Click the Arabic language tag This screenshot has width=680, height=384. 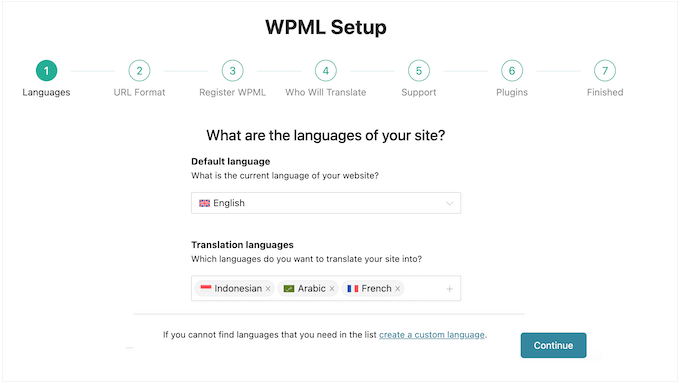pos(308,289)
